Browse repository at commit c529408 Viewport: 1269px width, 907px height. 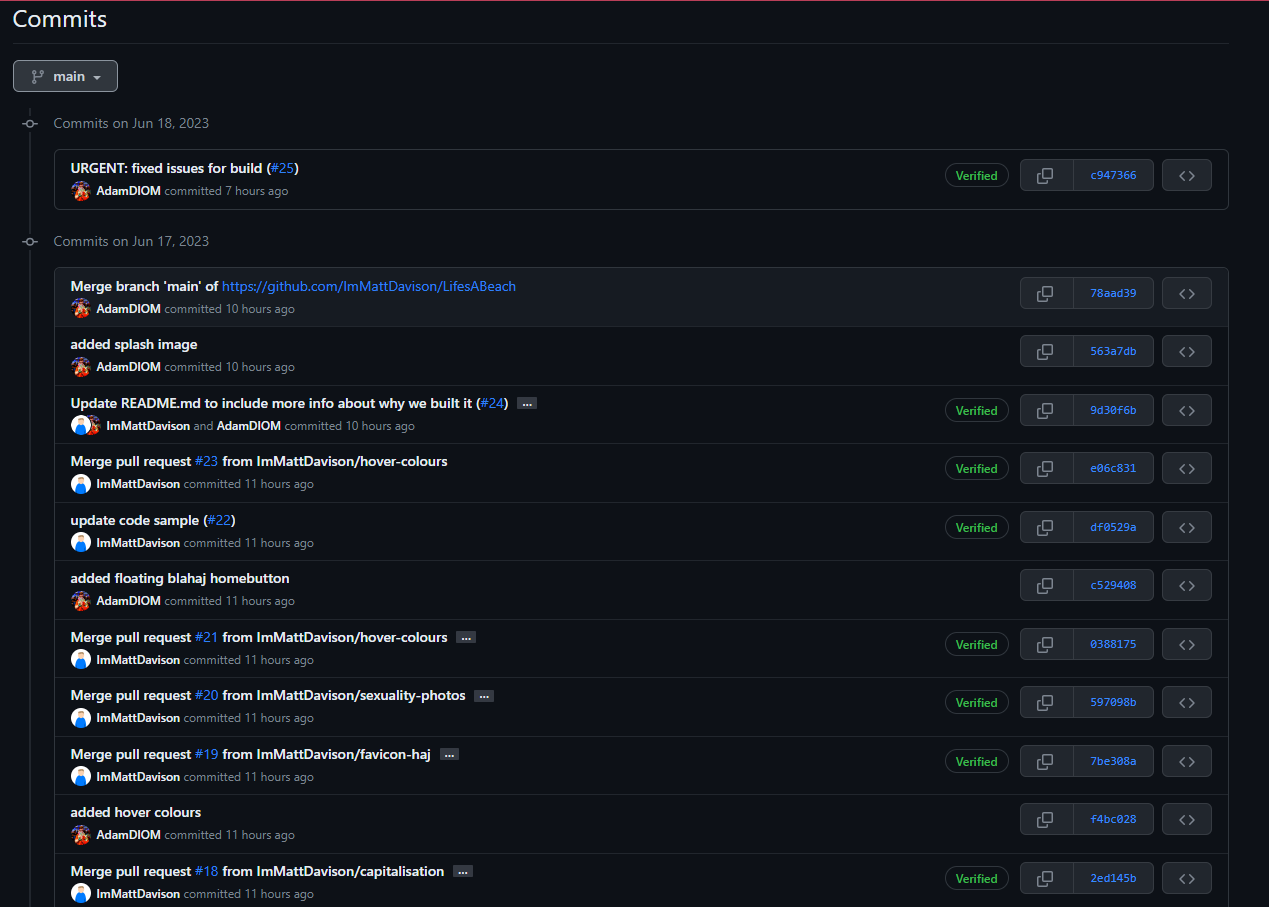pyautogui.click(x=1187, y=585)
